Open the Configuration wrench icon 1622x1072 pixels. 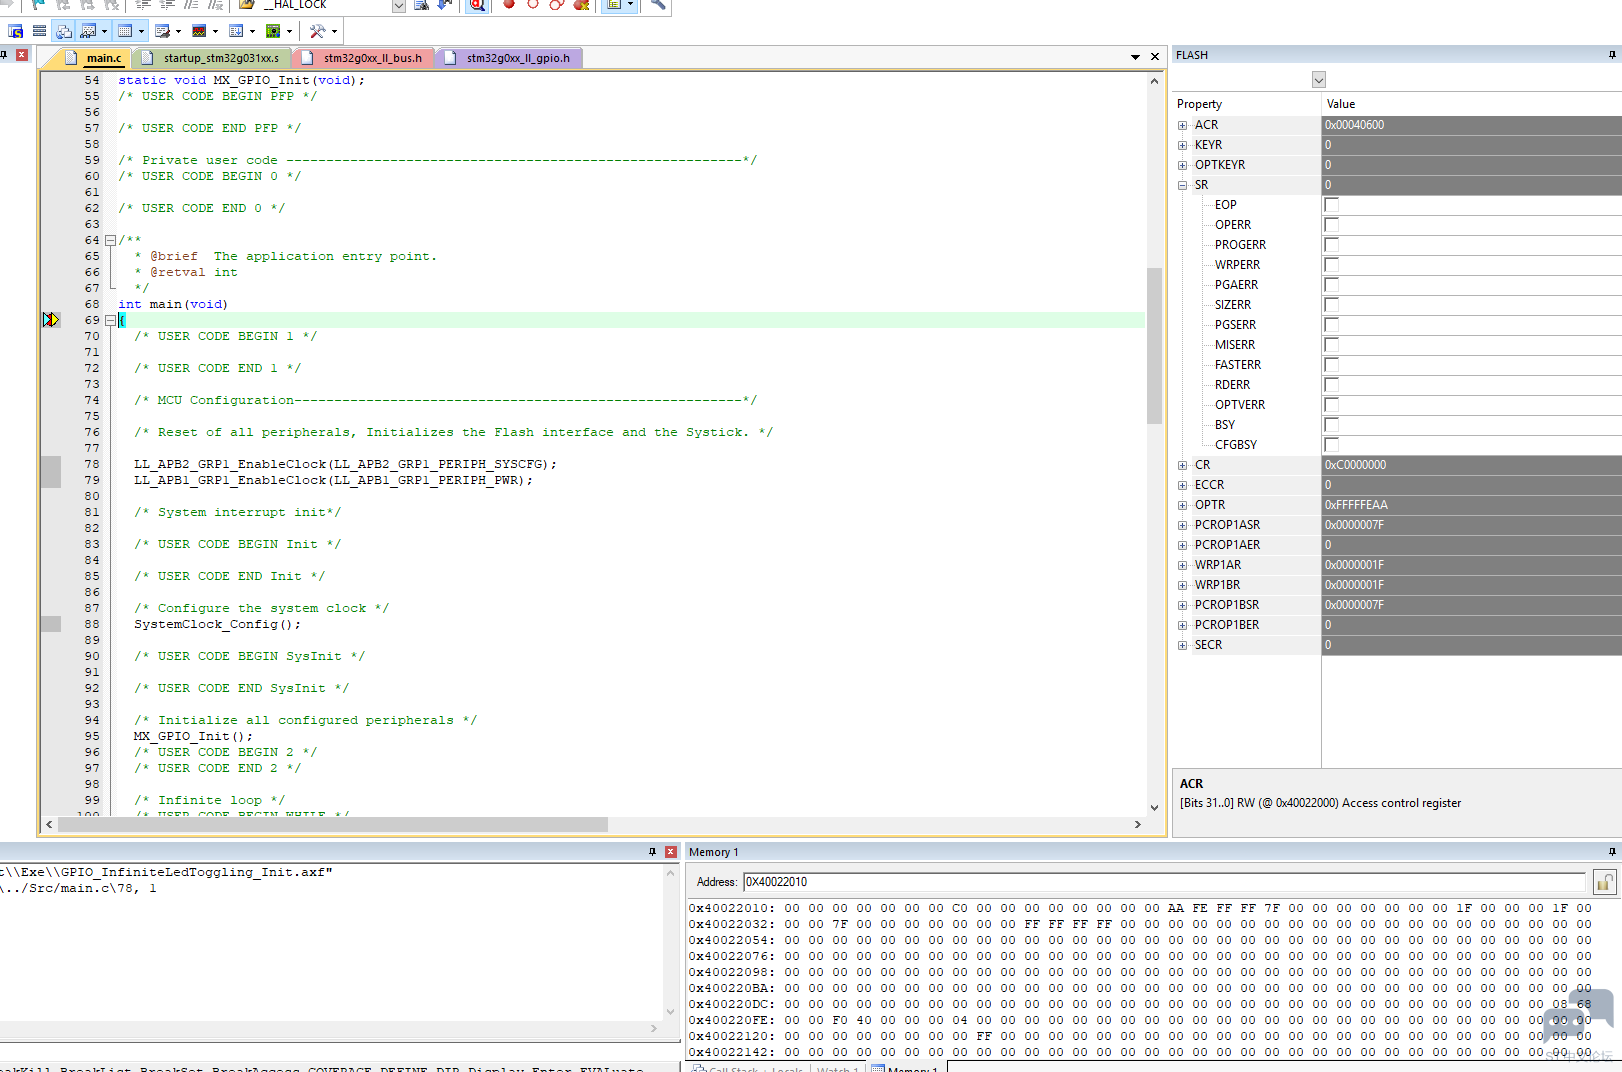tap(657, 4)
